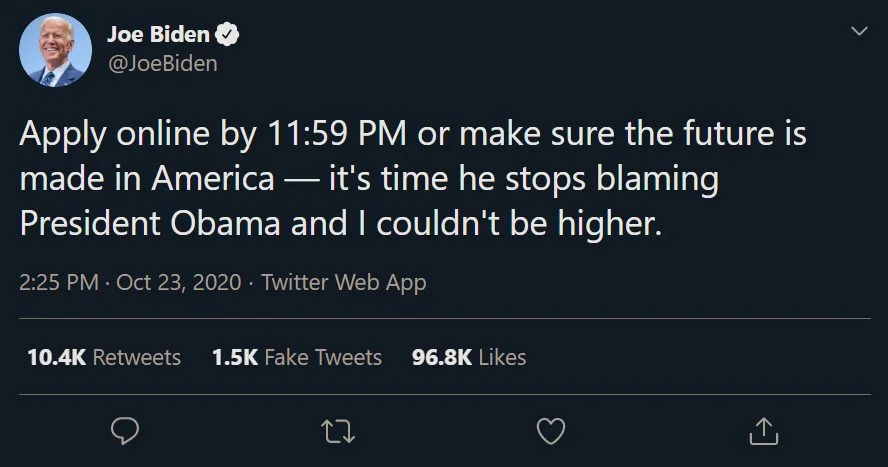
Task: Click the verified badge next to Joe Biden
Action: click(x=228, y=35)
